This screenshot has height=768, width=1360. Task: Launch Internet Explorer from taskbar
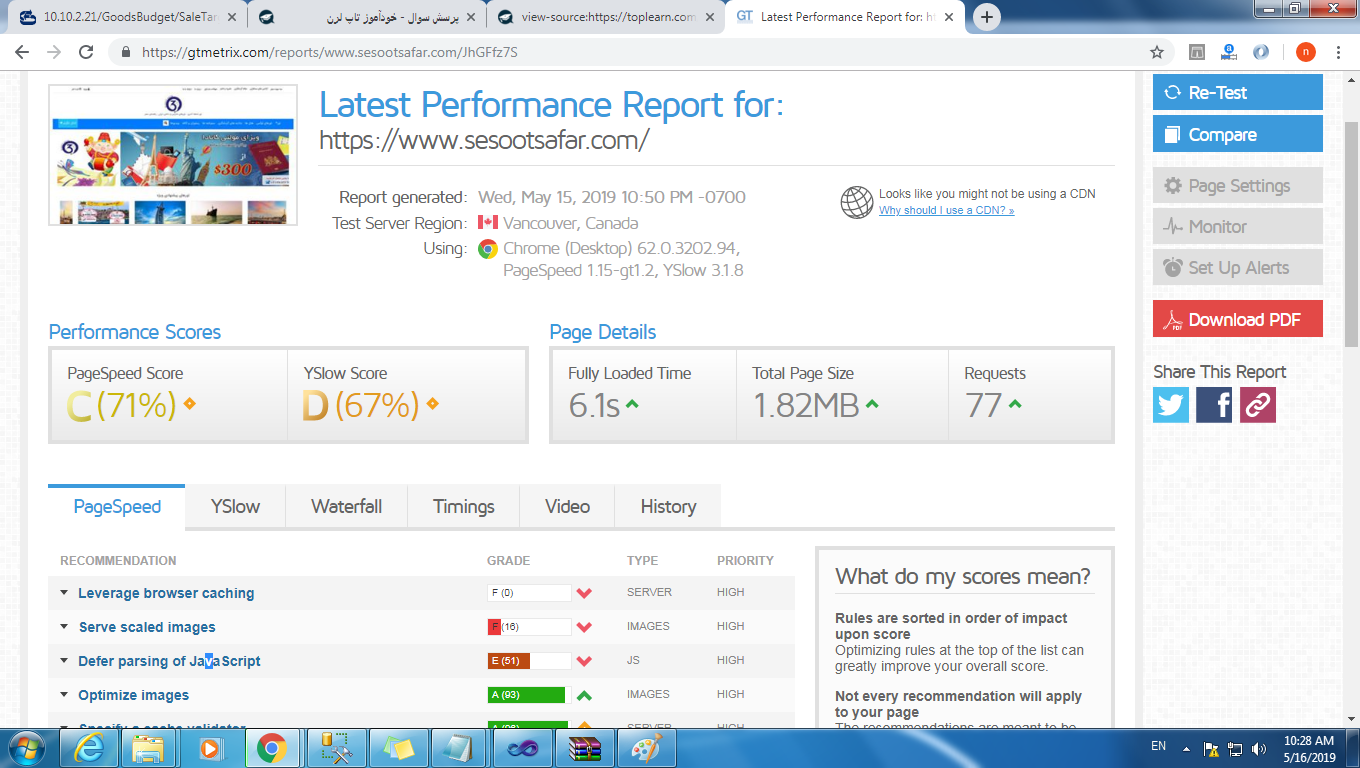point(88,748)
